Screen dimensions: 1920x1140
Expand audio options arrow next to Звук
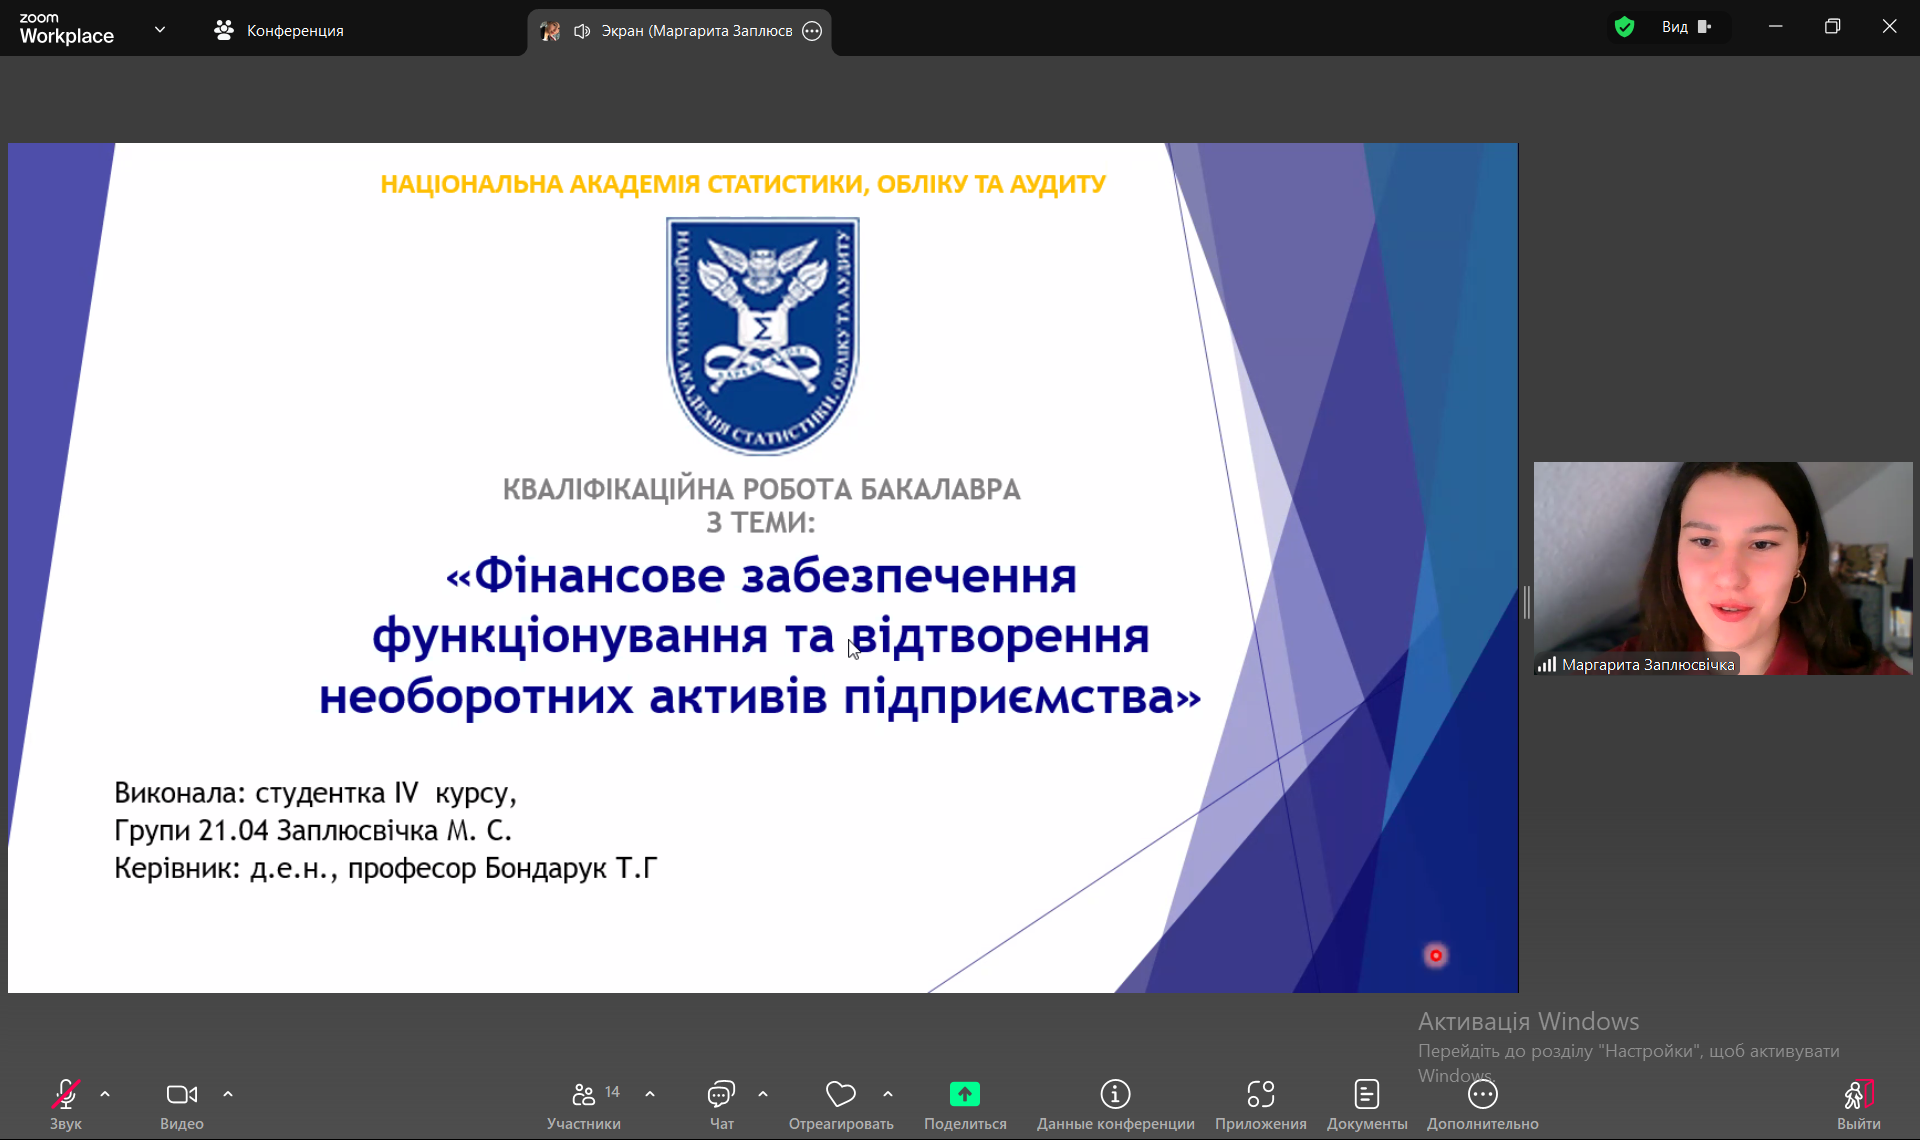[105, 1094]
